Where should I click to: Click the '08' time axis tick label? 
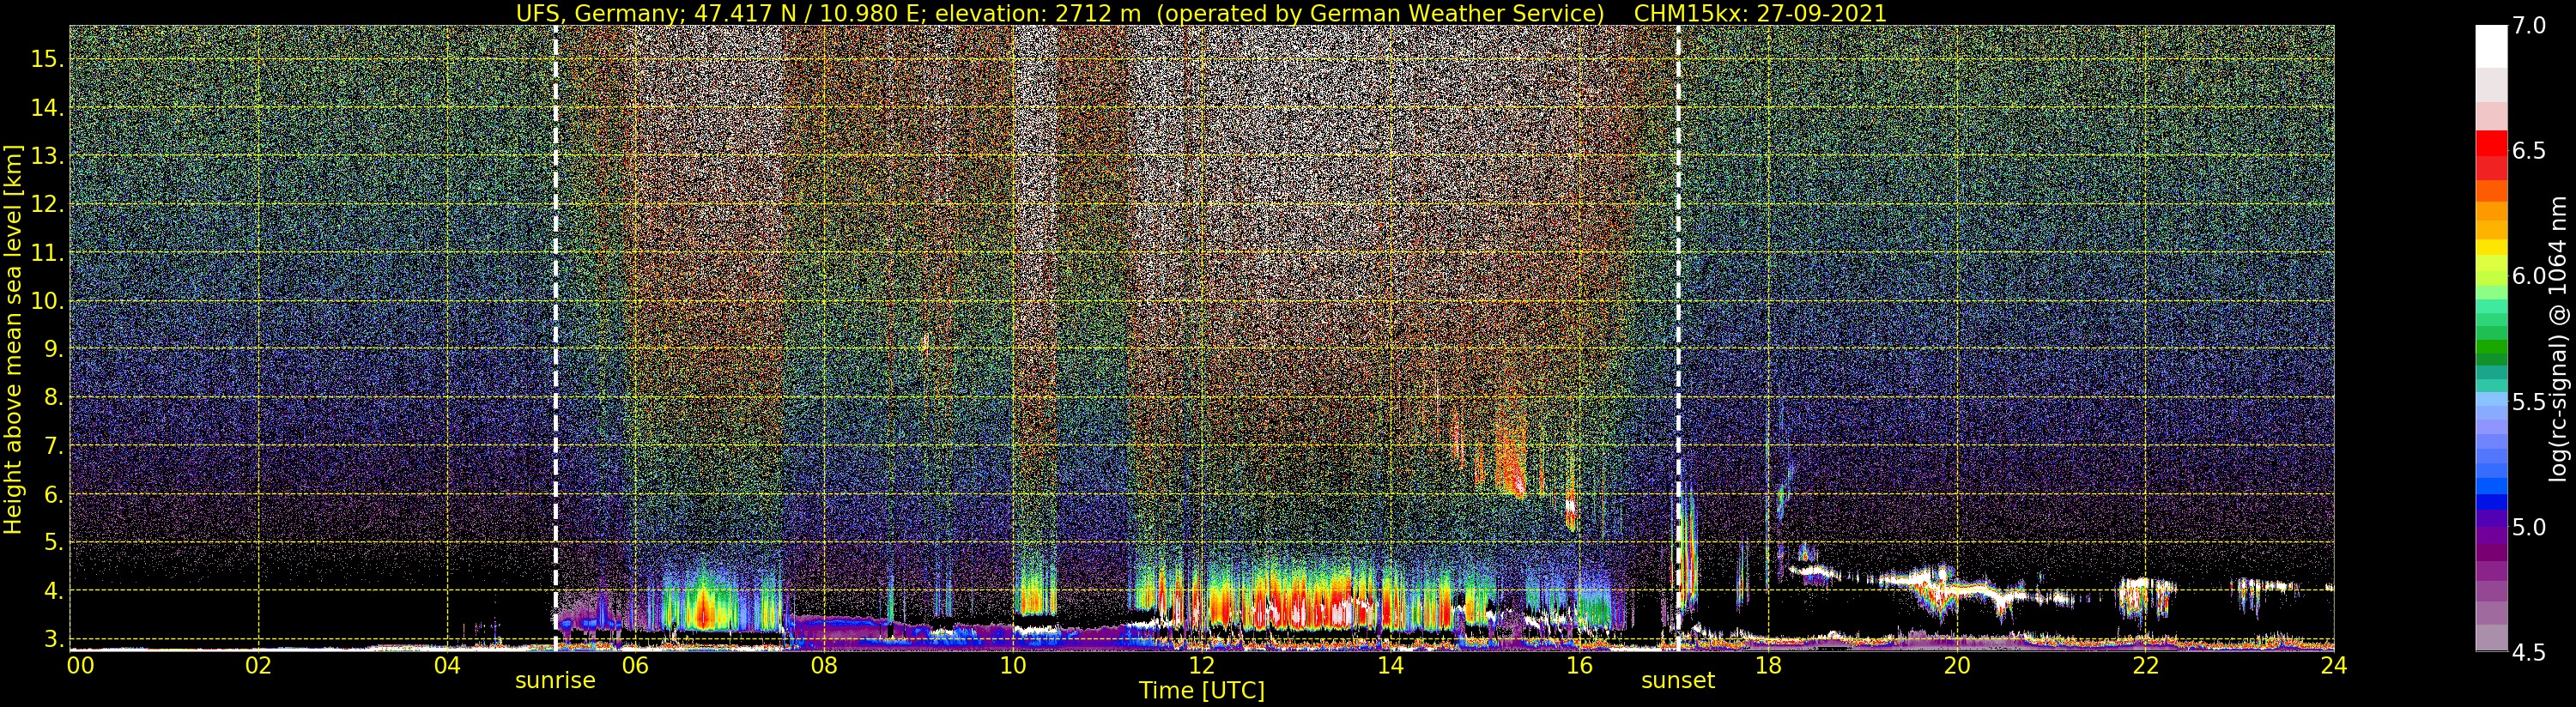tap(824, 665)
